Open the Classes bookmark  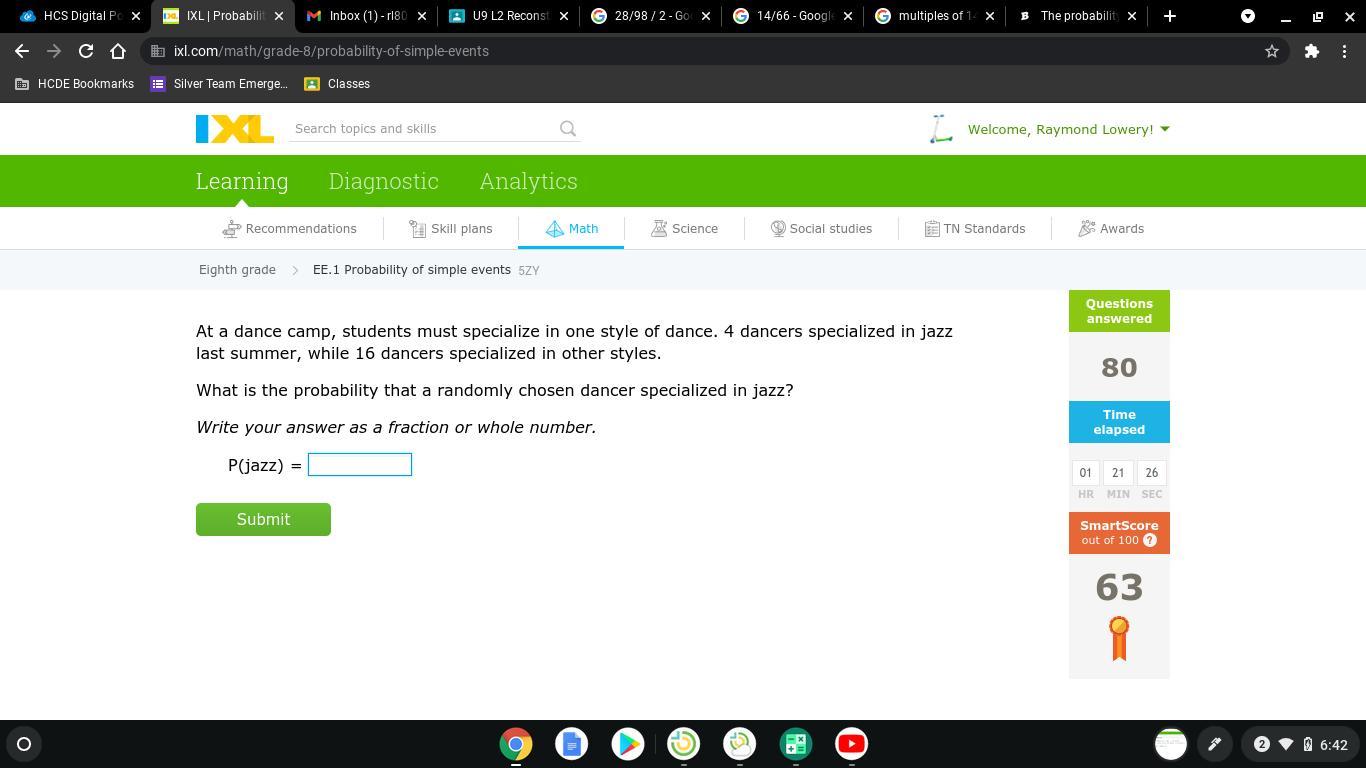tap(337, 84)
